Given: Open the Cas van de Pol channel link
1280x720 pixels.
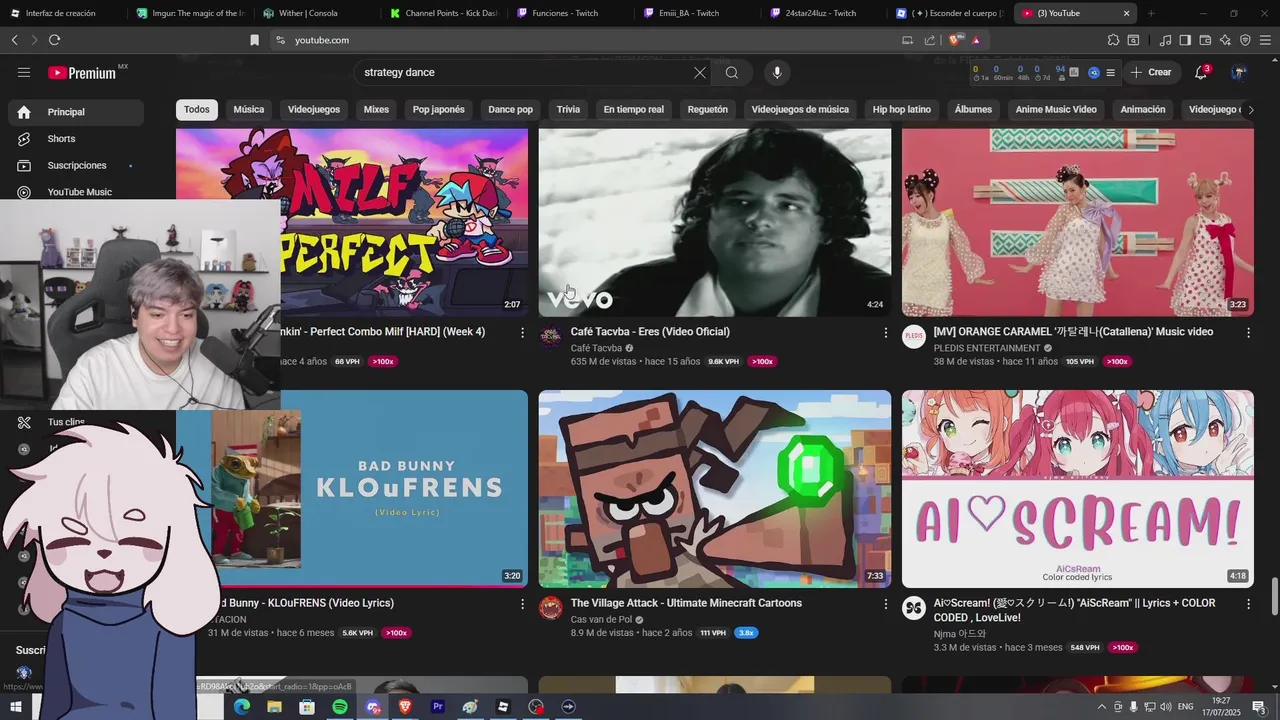Looking at the screenshot, I should [601, 619].
